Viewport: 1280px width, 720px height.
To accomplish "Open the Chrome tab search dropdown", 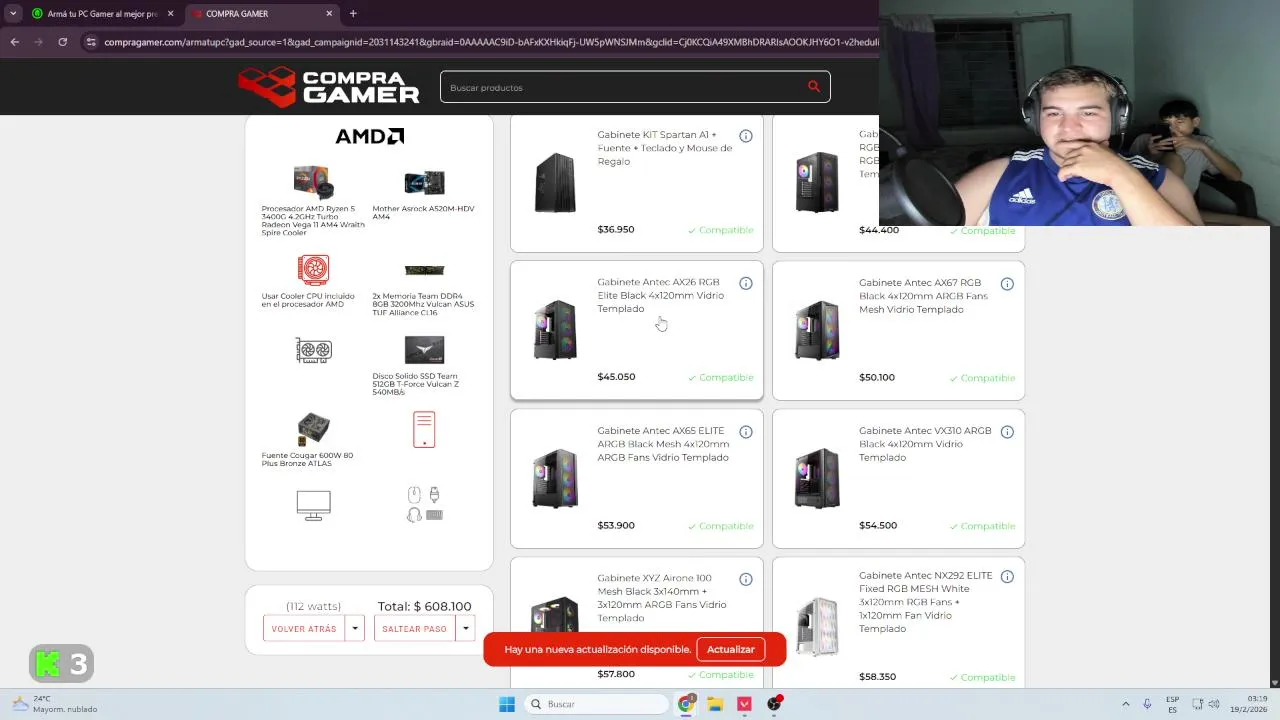I will (13, 14).
